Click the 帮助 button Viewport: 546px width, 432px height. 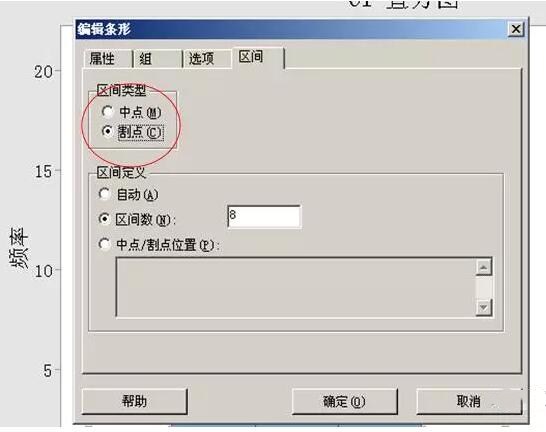134,401
